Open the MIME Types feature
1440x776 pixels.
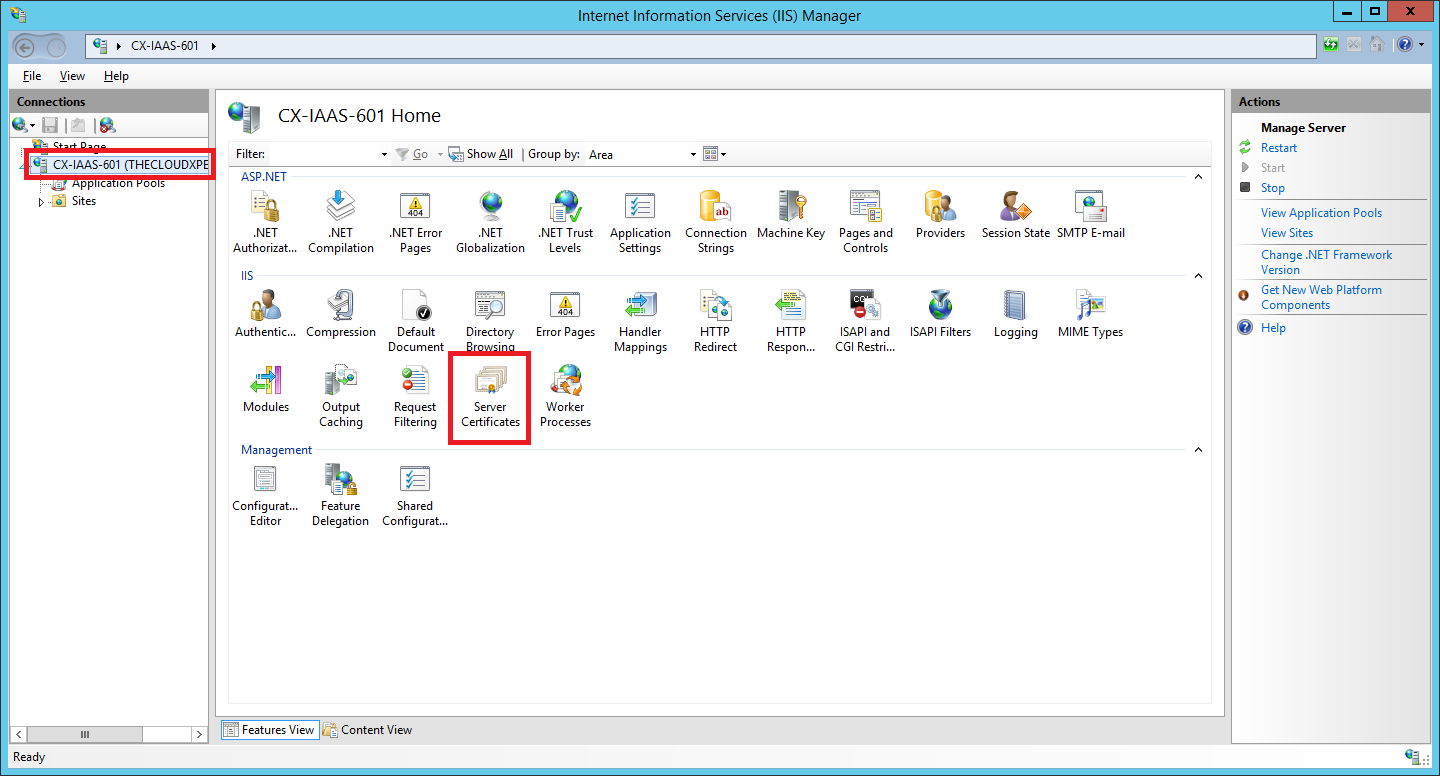point(1090,314)
